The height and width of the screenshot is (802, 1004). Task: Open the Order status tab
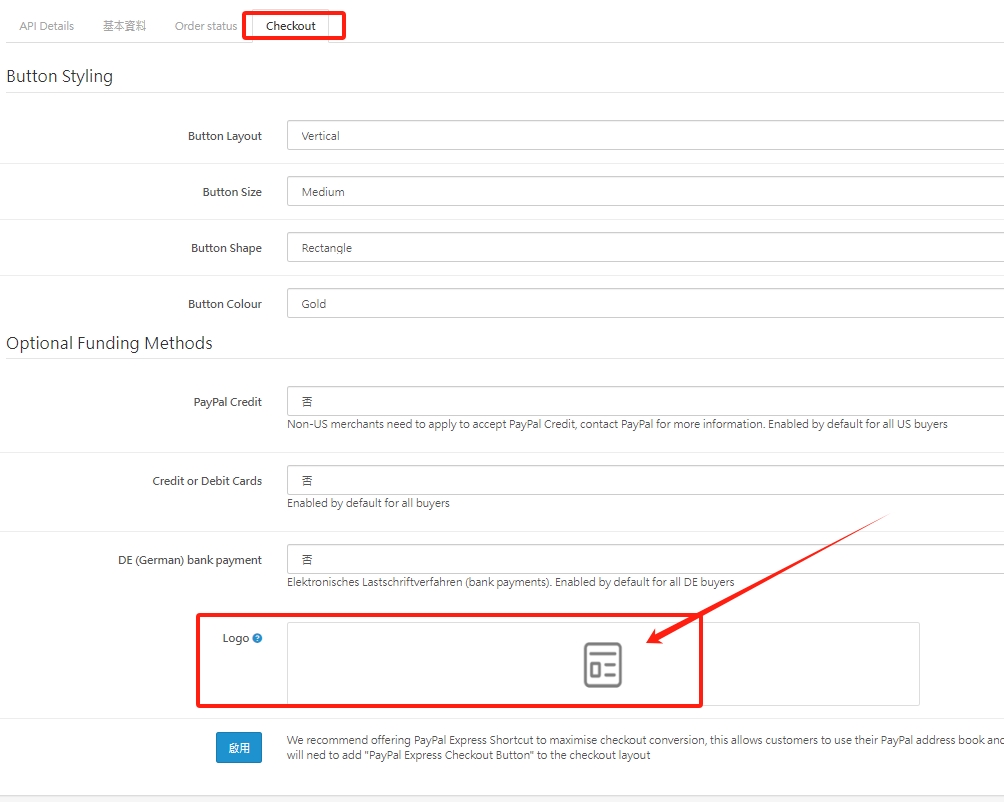tap(206, 26)
